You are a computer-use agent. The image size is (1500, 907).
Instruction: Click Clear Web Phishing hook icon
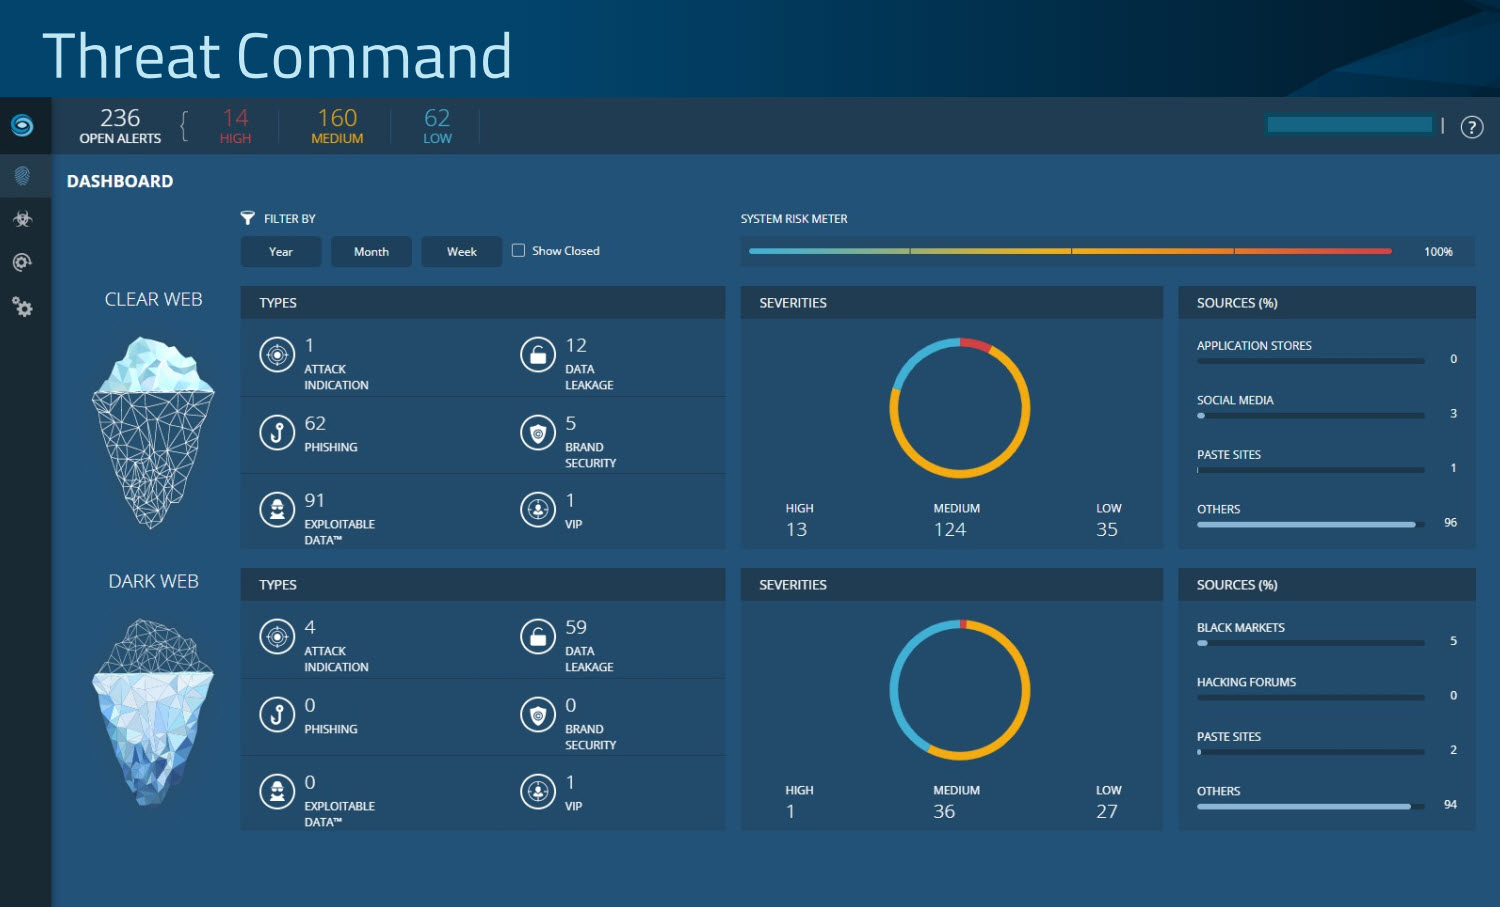[x=277, y=433]
